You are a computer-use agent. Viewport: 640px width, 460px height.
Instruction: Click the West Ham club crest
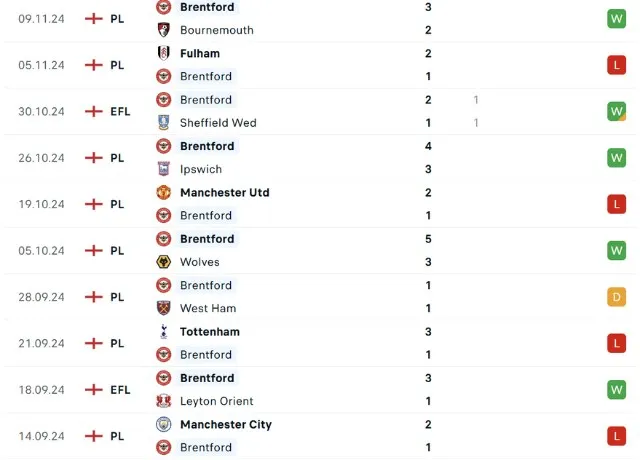coord(164,308)
